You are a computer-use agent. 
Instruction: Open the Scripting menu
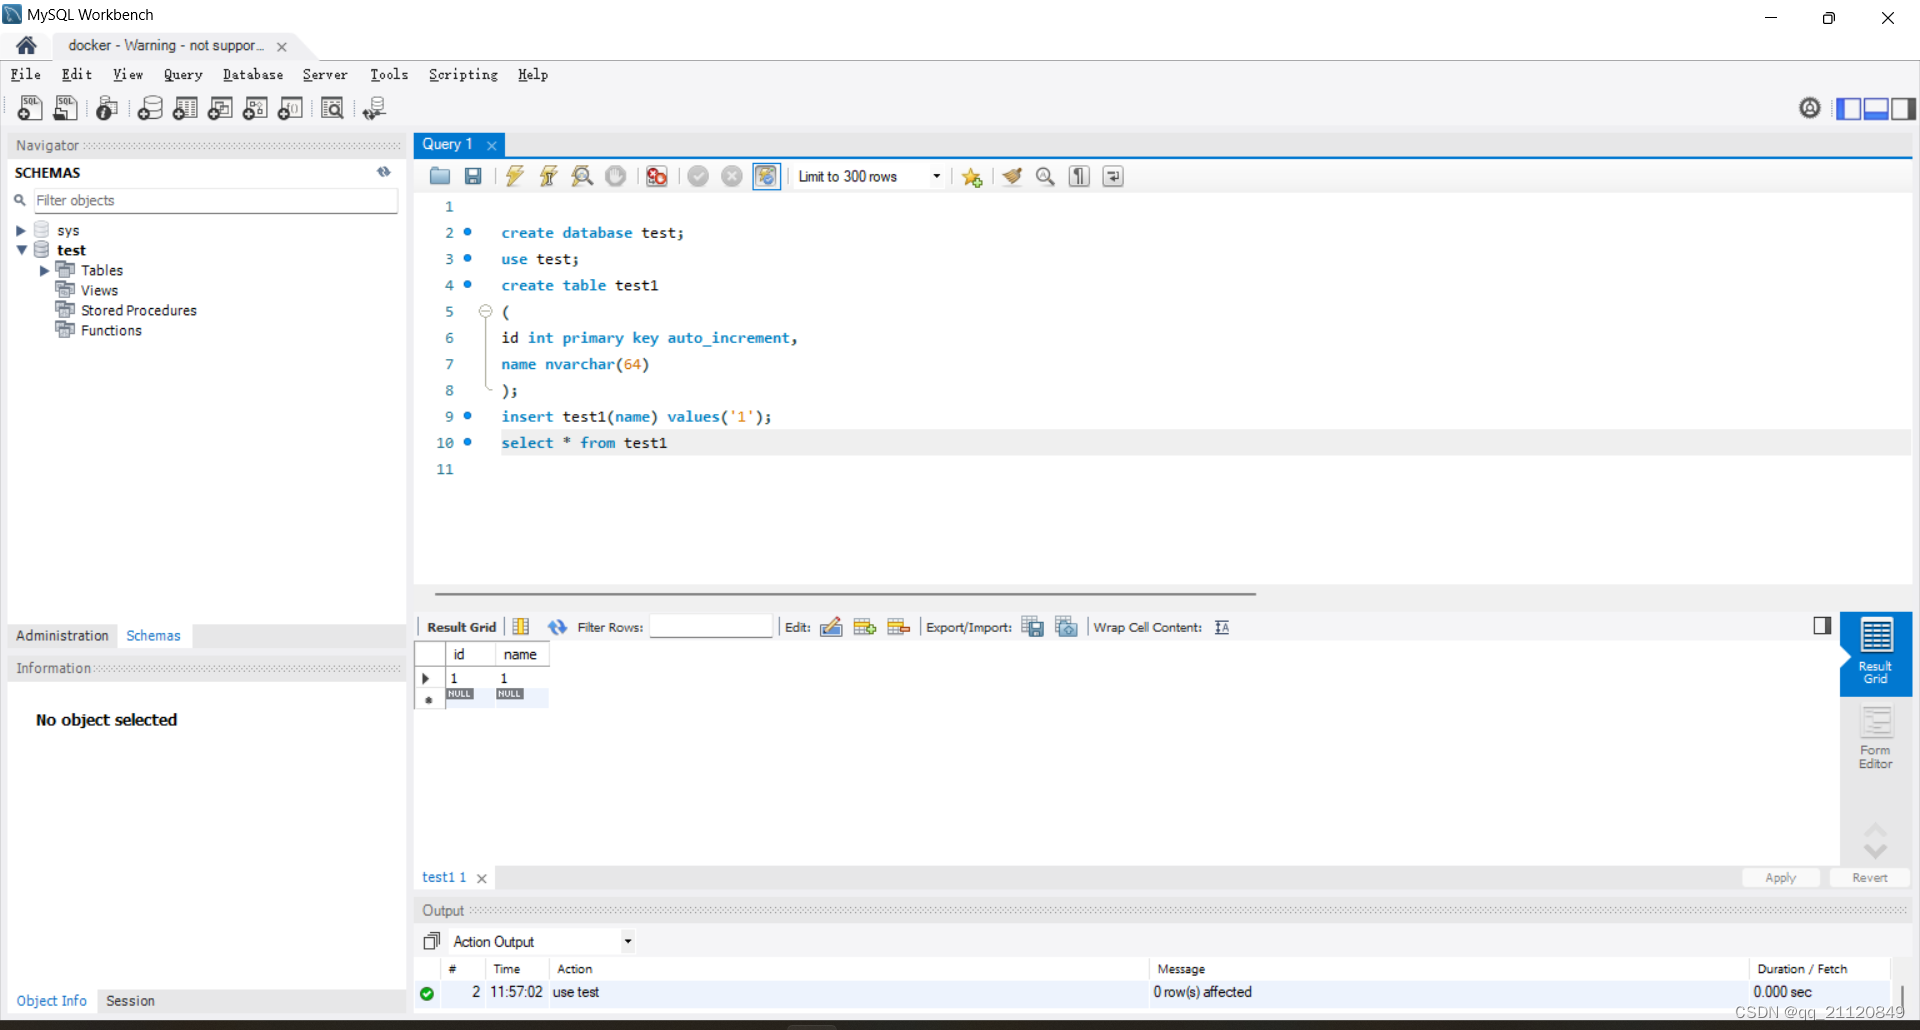463,74
